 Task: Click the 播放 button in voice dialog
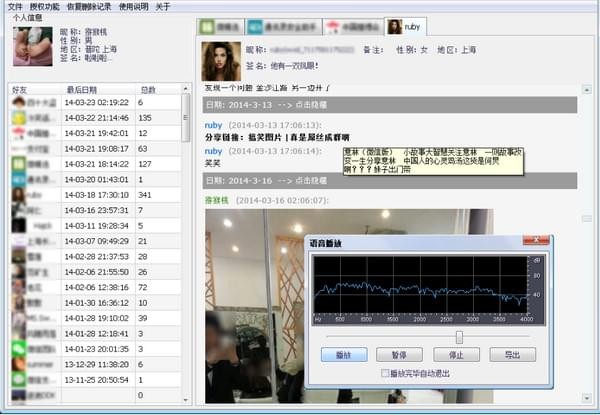coord(344,355)
